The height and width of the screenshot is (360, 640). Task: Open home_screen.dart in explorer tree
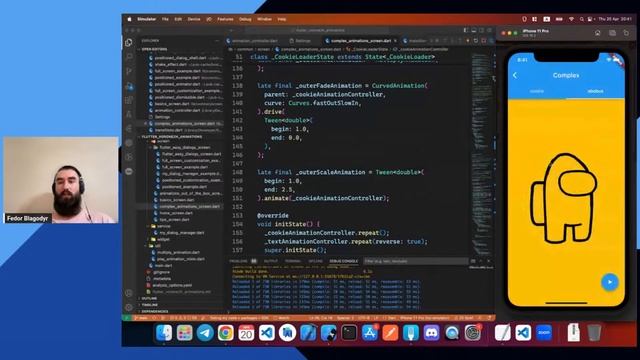click(x=176, y=213)
